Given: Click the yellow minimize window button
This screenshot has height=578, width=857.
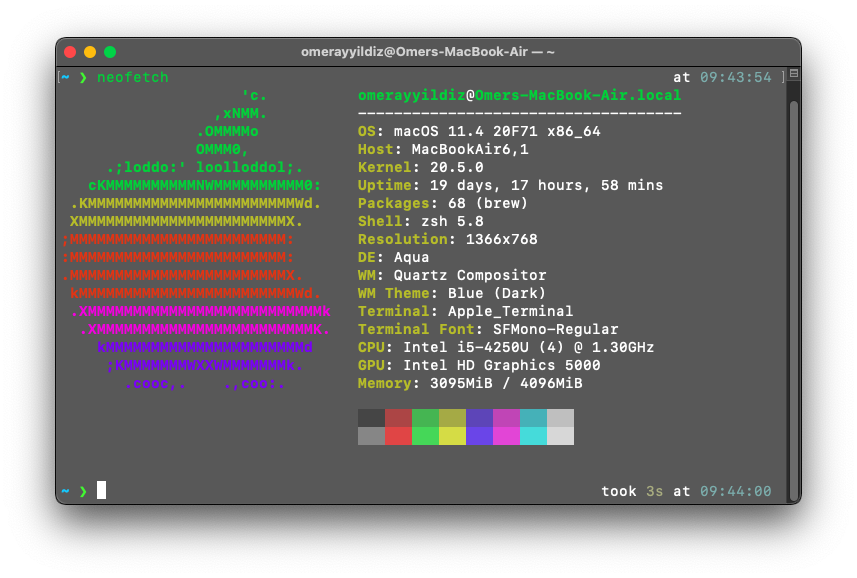Looking at the screenshot, I should tap(90, 52).
